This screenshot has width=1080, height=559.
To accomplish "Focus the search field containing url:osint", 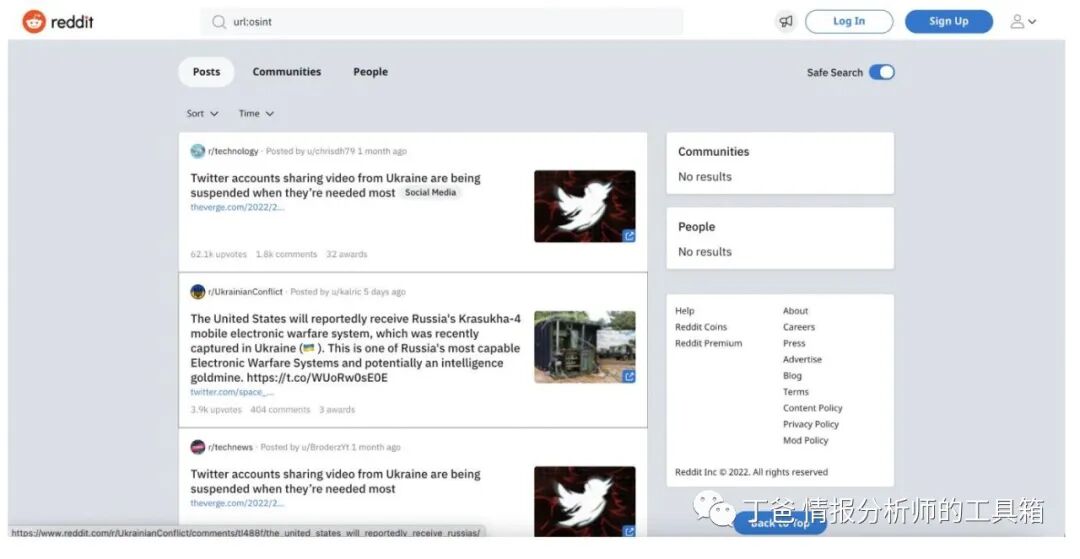I will pos(442,22).
